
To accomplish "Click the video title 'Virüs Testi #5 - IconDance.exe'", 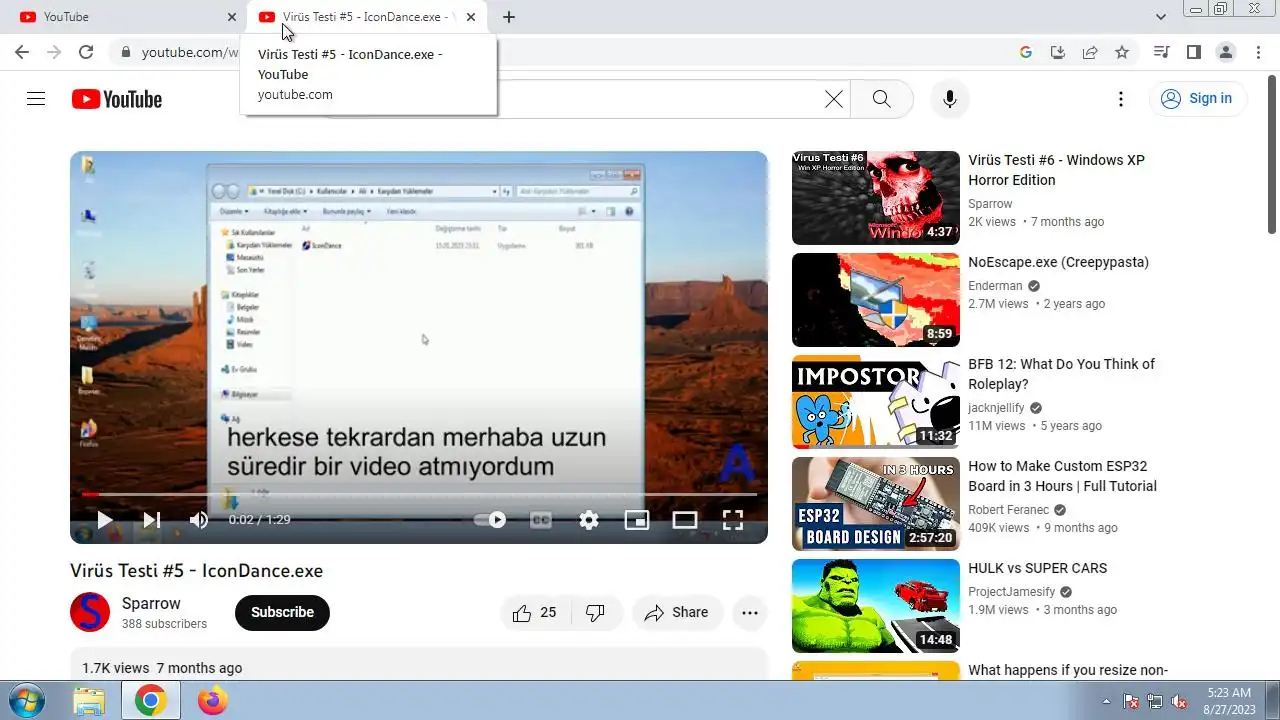I will tap(196, 571).
